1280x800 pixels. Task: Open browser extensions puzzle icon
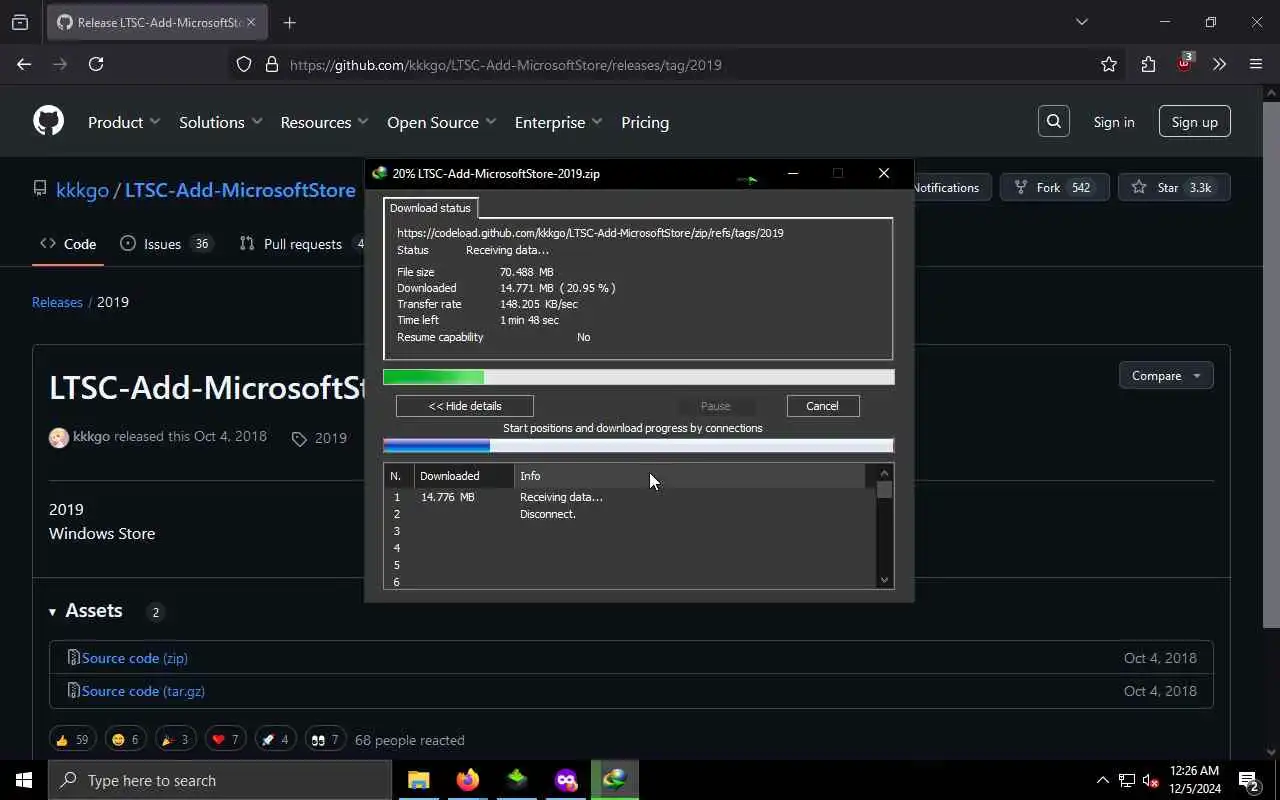(1148, 64)
